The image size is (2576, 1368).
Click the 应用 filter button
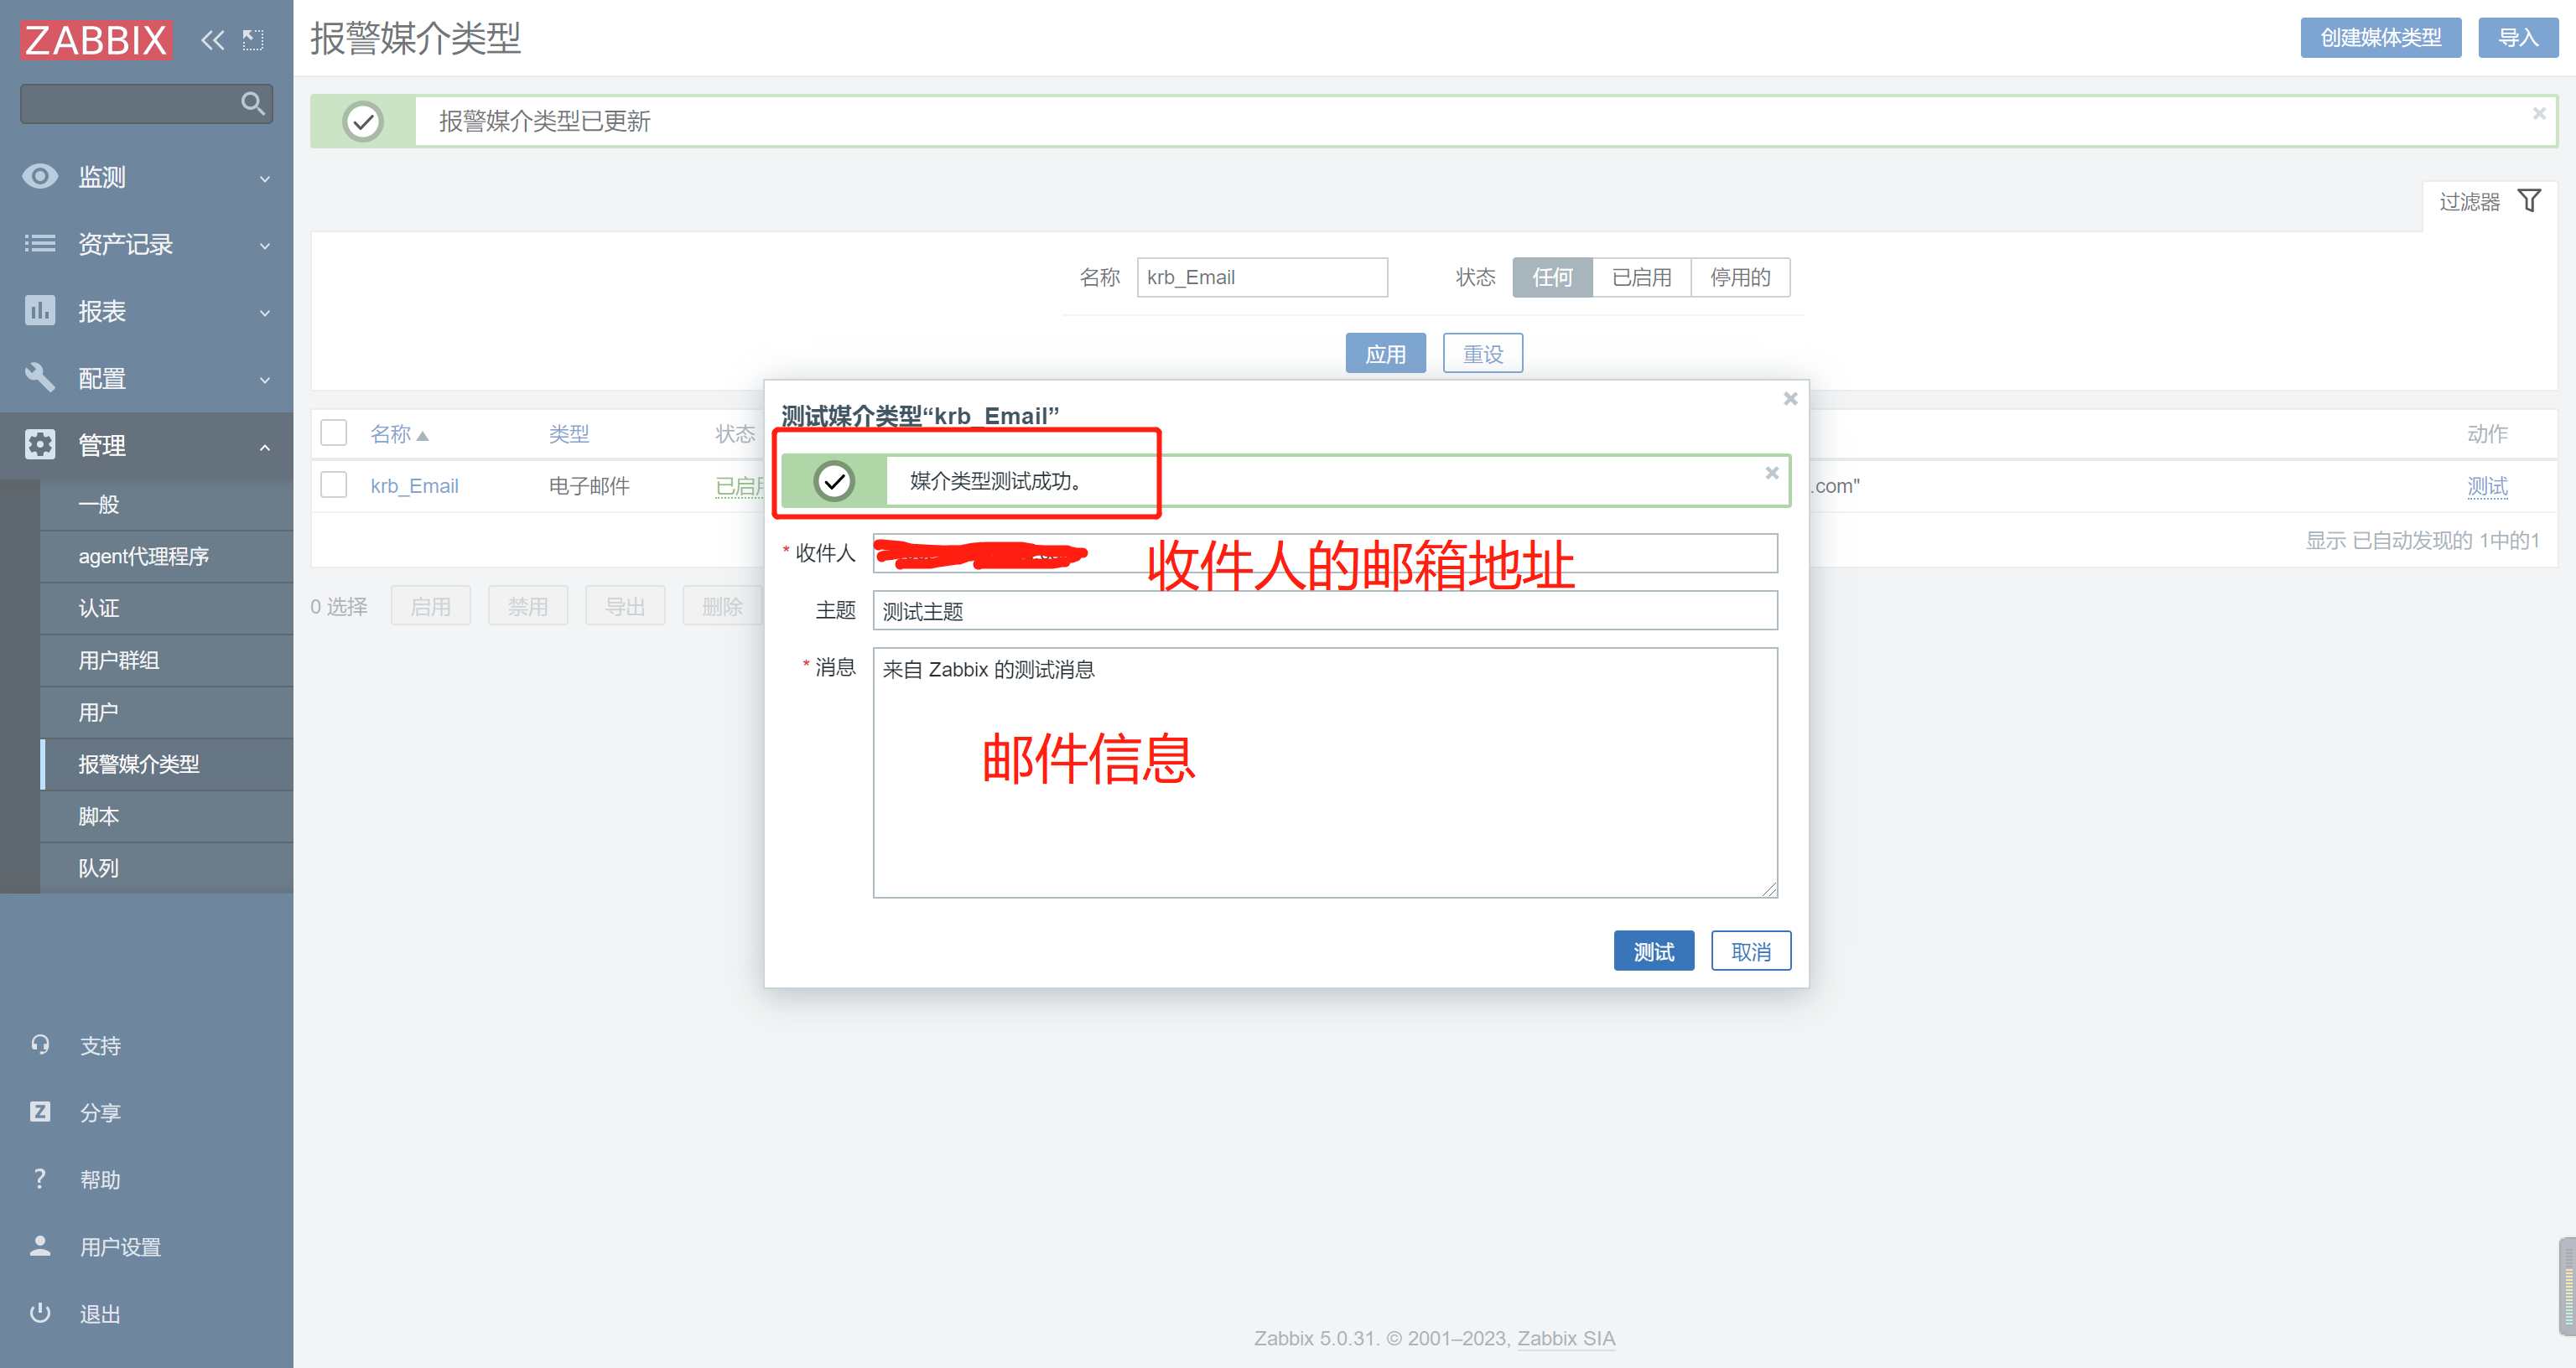1386,353
